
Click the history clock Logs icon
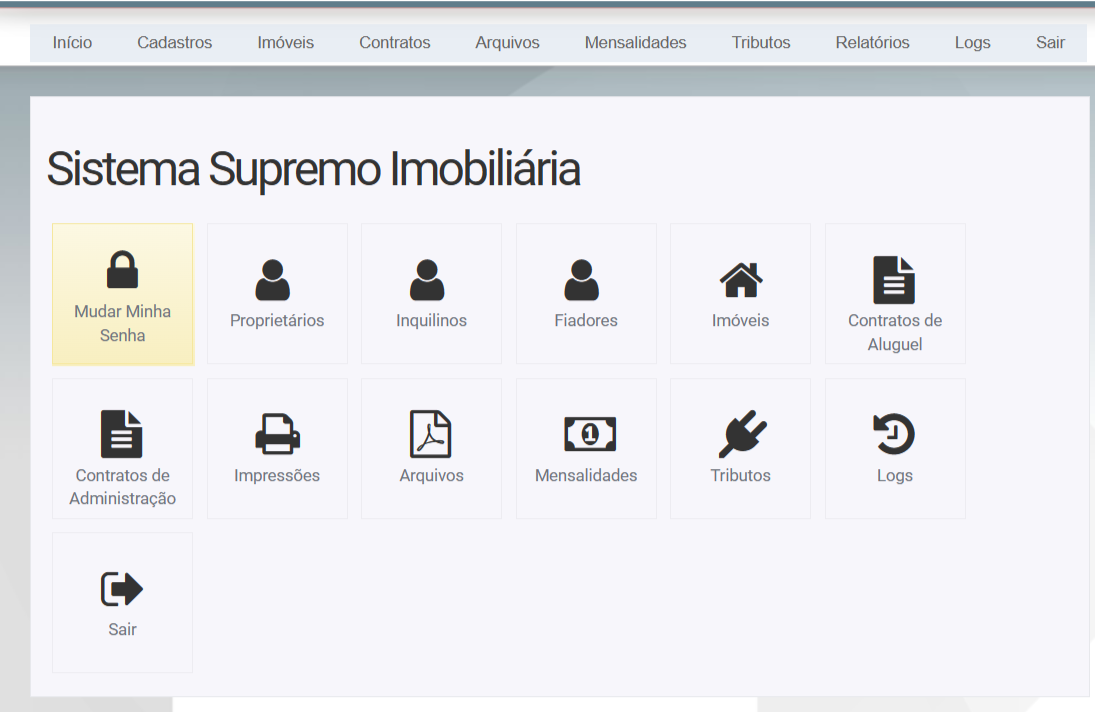894,434
